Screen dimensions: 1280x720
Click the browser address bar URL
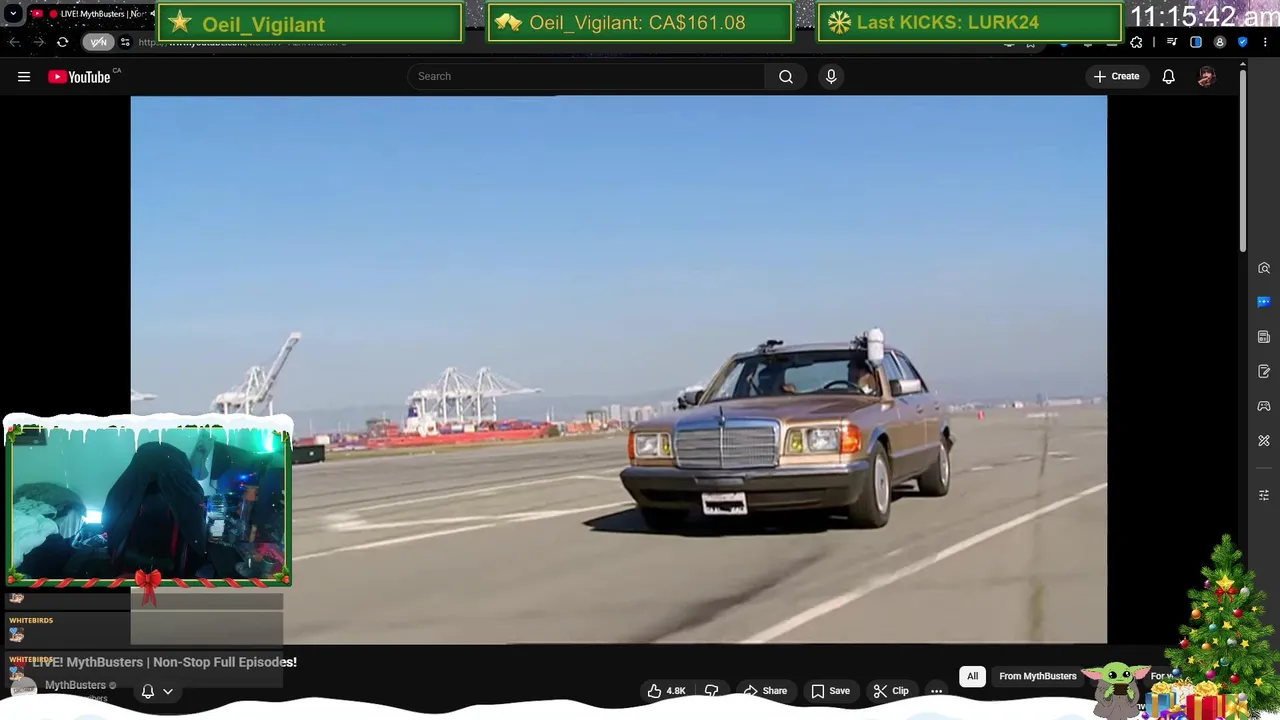pyautogui.click(x=242, y=42)
